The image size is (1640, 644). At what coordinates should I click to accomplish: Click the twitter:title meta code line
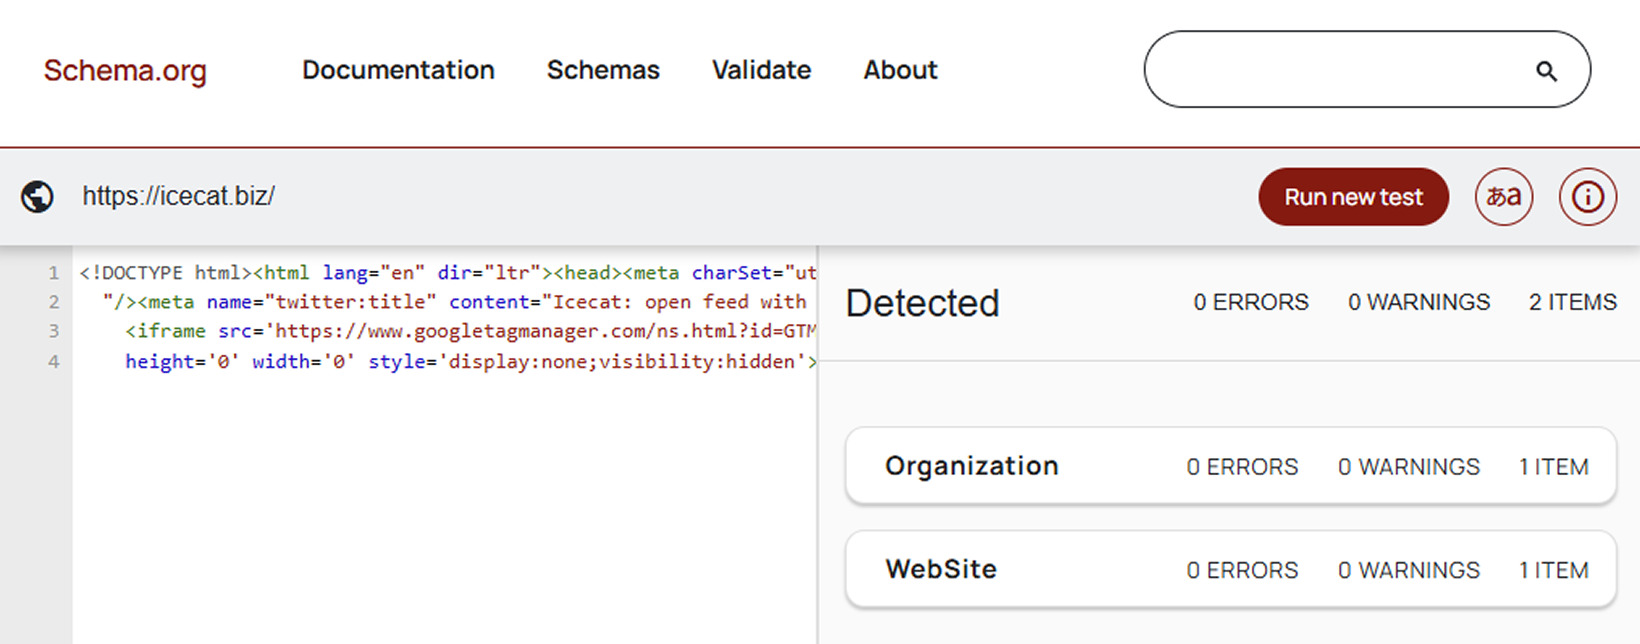(453, 302)
